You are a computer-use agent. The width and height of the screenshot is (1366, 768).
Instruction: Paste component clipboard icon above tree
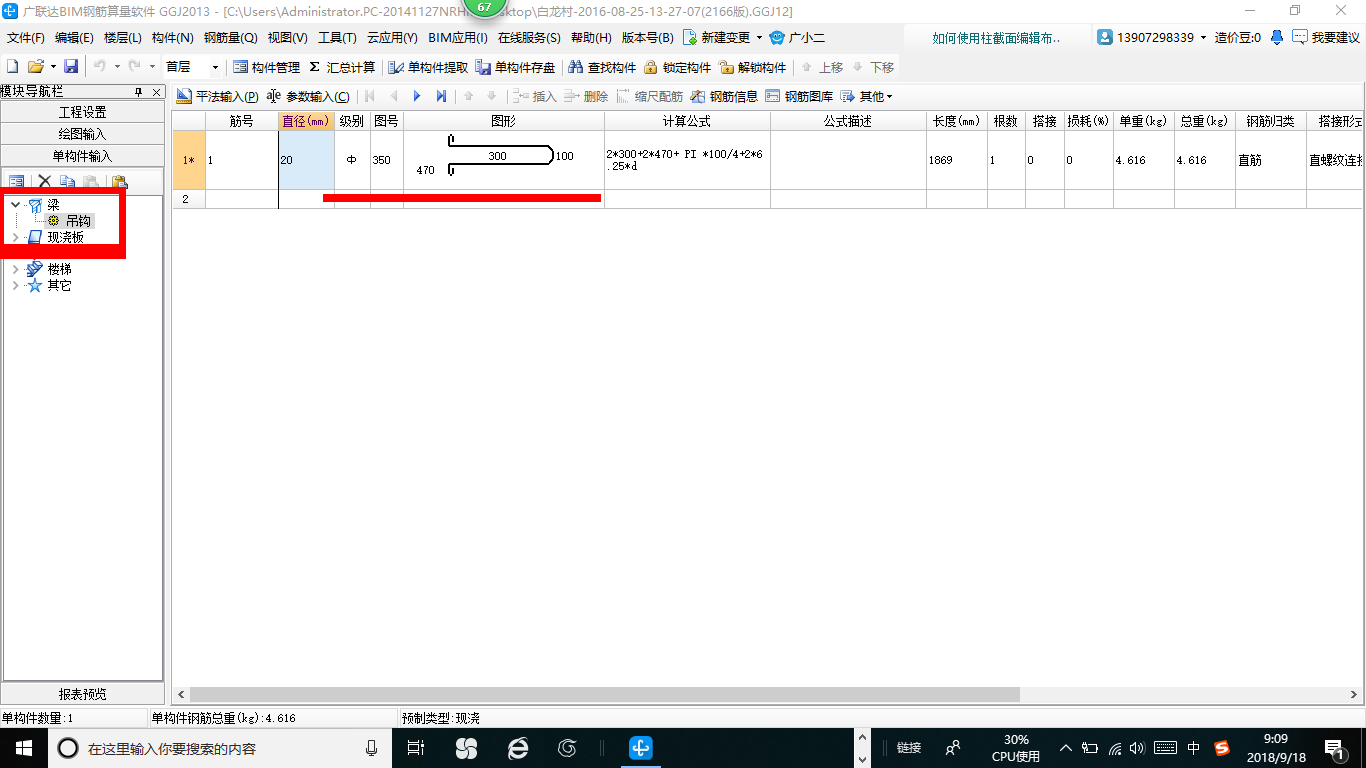click(119, 181)
